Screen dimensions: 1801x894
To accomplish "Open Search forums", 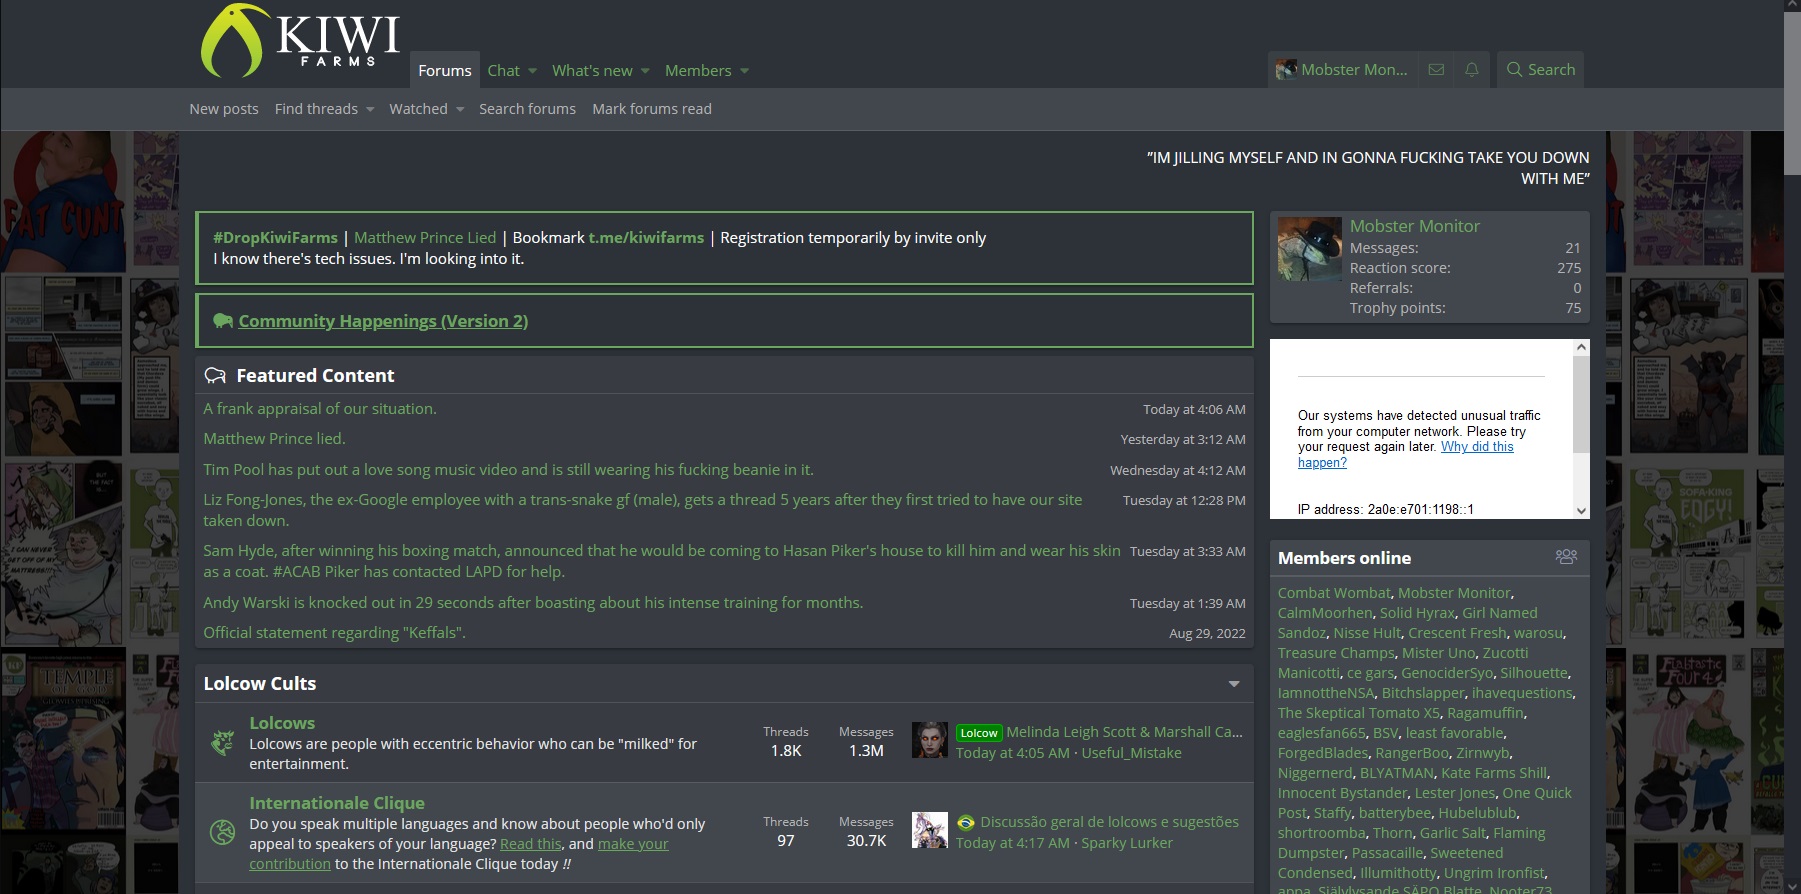I will (527, 109).
